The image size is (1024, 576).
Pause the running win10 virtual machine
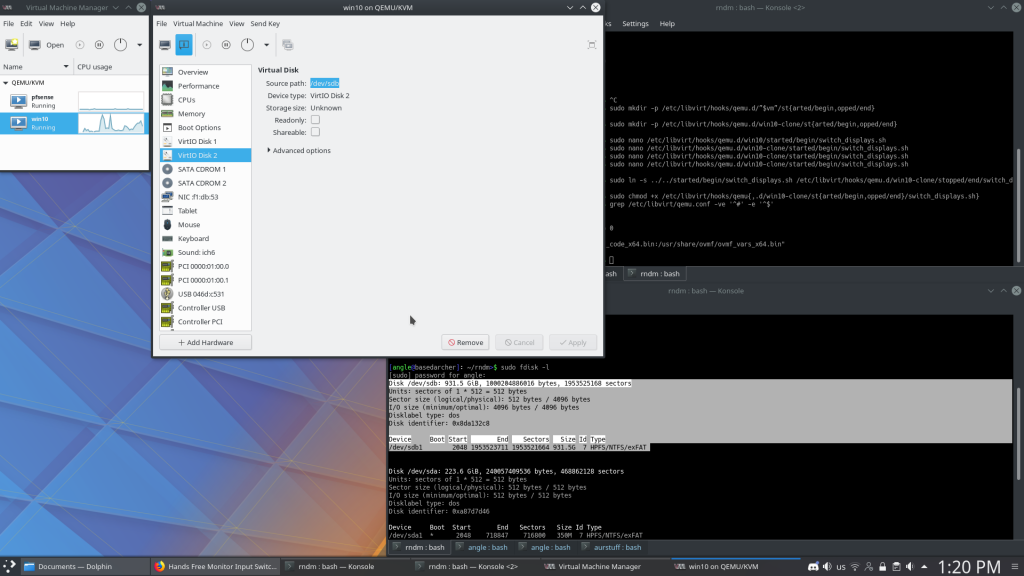(x=228, y=44)
